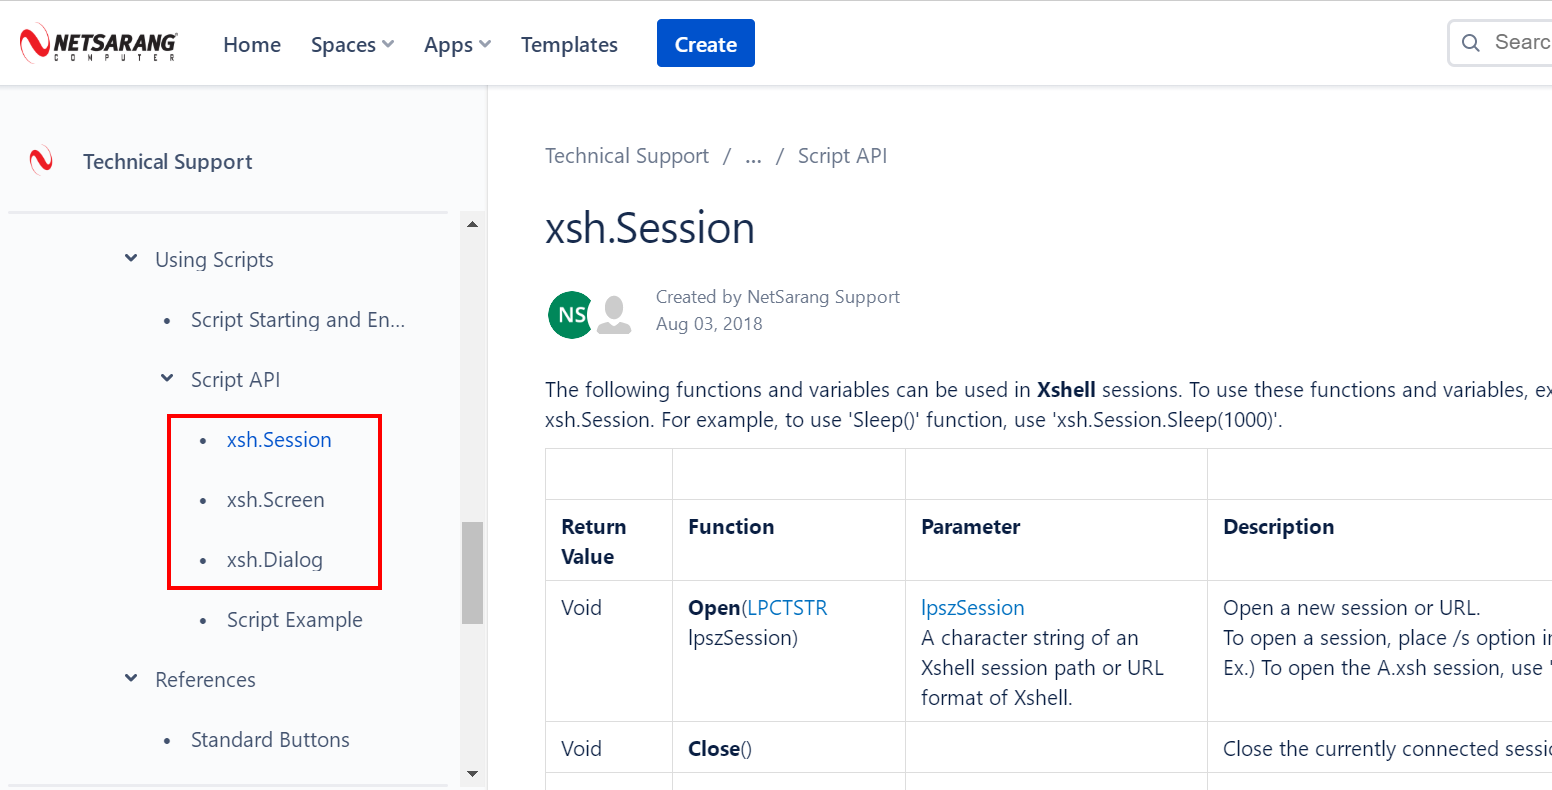
Task: Click the search magnifier icon
Action: (1471, 43)
